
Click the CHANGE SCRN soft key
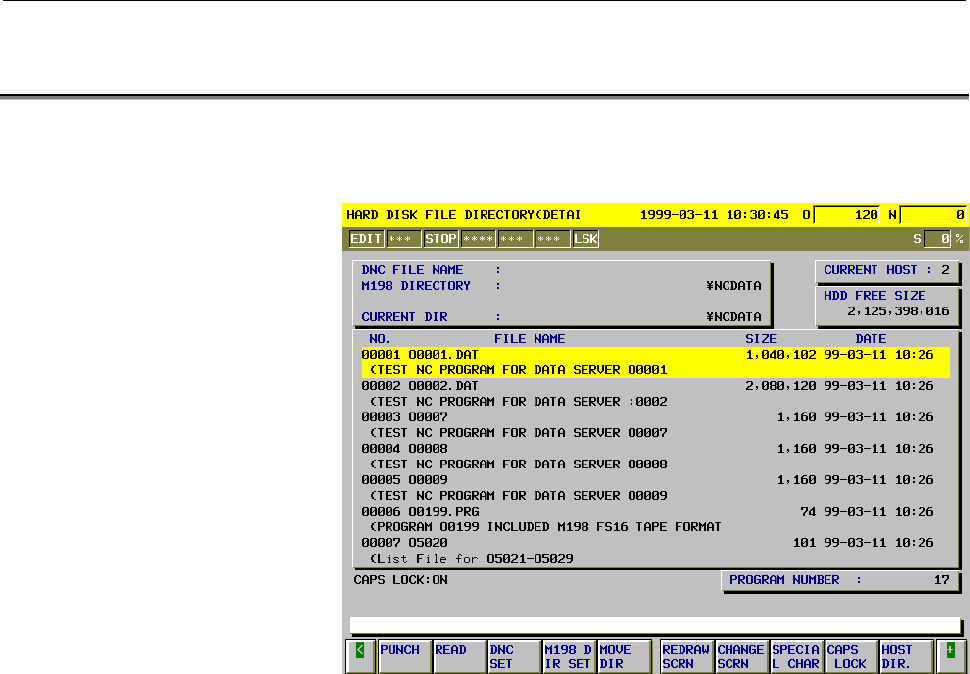click(742, 656)
